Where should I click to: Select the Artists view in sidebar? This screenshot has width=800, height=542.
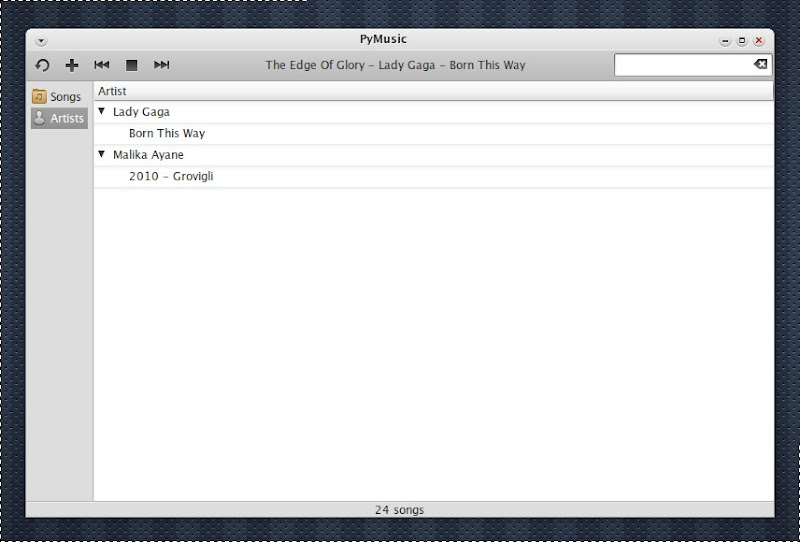(59, 118)
